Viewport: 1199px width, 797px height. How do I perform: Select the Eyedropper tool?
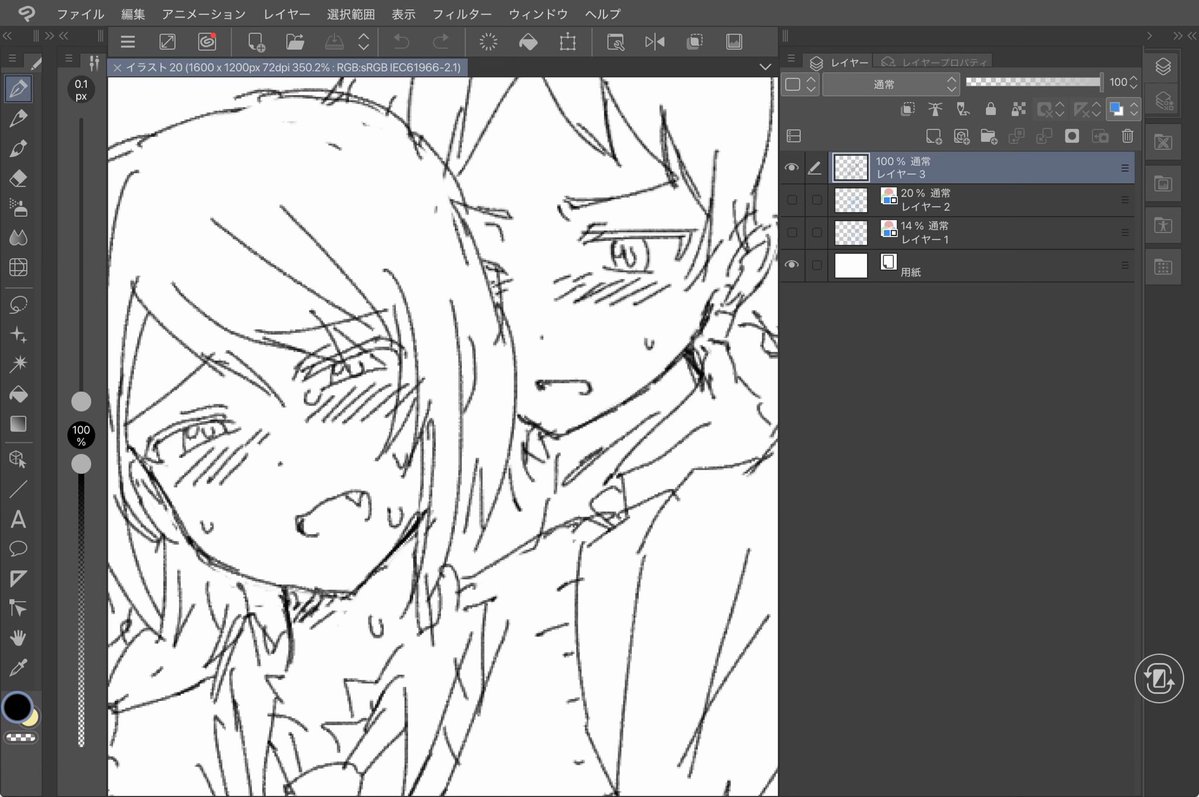point(18,668)
